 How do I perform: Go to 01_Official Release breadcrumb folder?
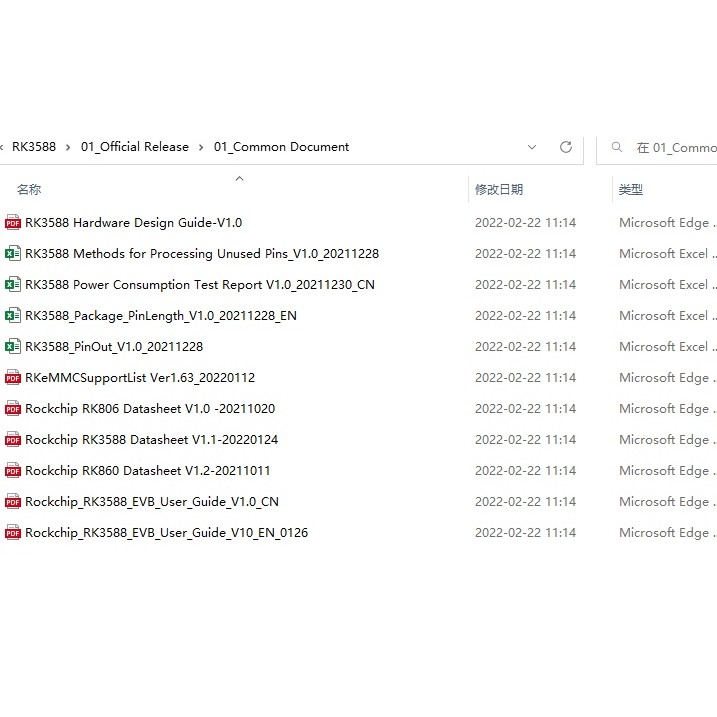(x=135, y=147)
